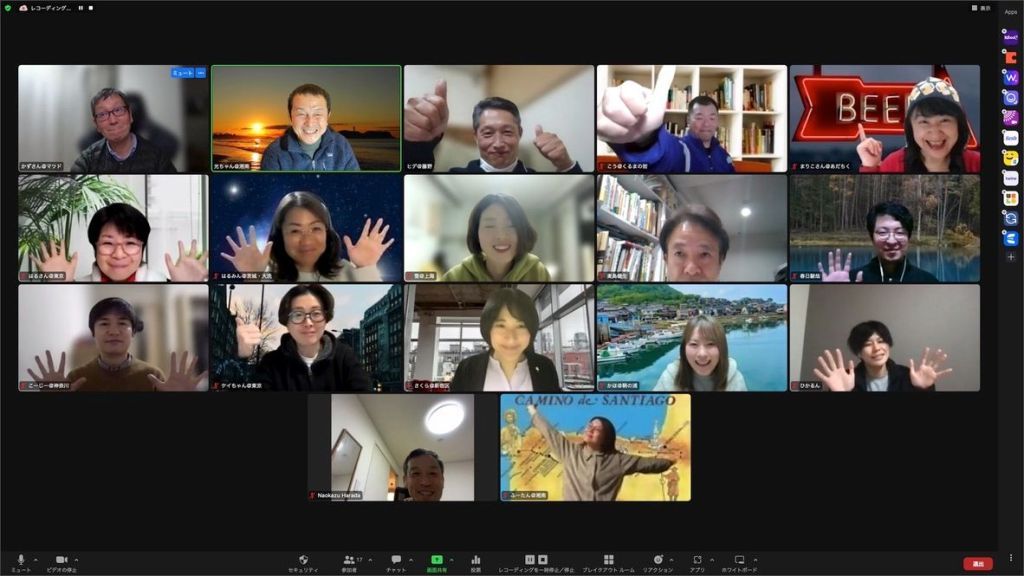
Task: Open Breakout Rooms
Action: tap(608, 561)
